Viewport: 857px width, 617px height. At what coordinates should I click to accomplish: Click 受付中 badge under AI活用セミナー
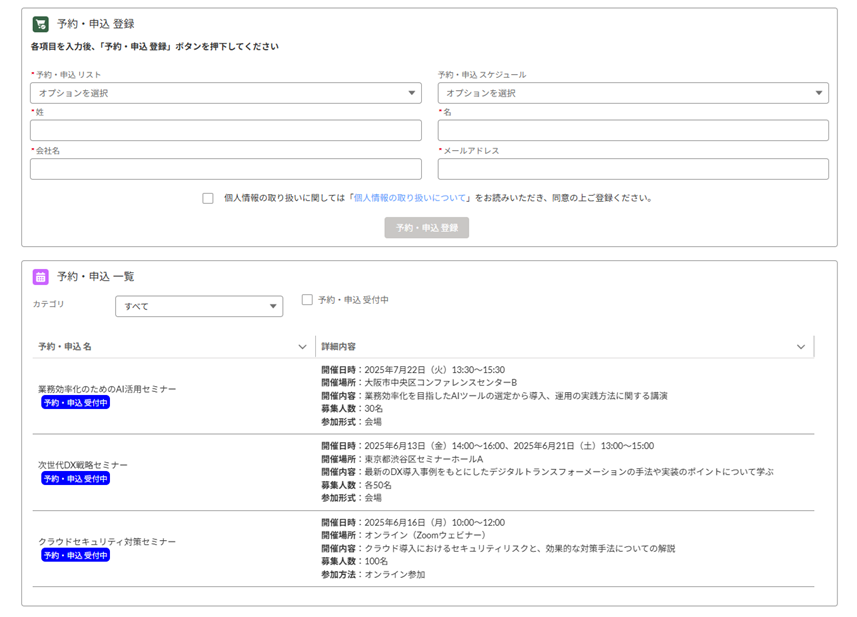[75, 403]
